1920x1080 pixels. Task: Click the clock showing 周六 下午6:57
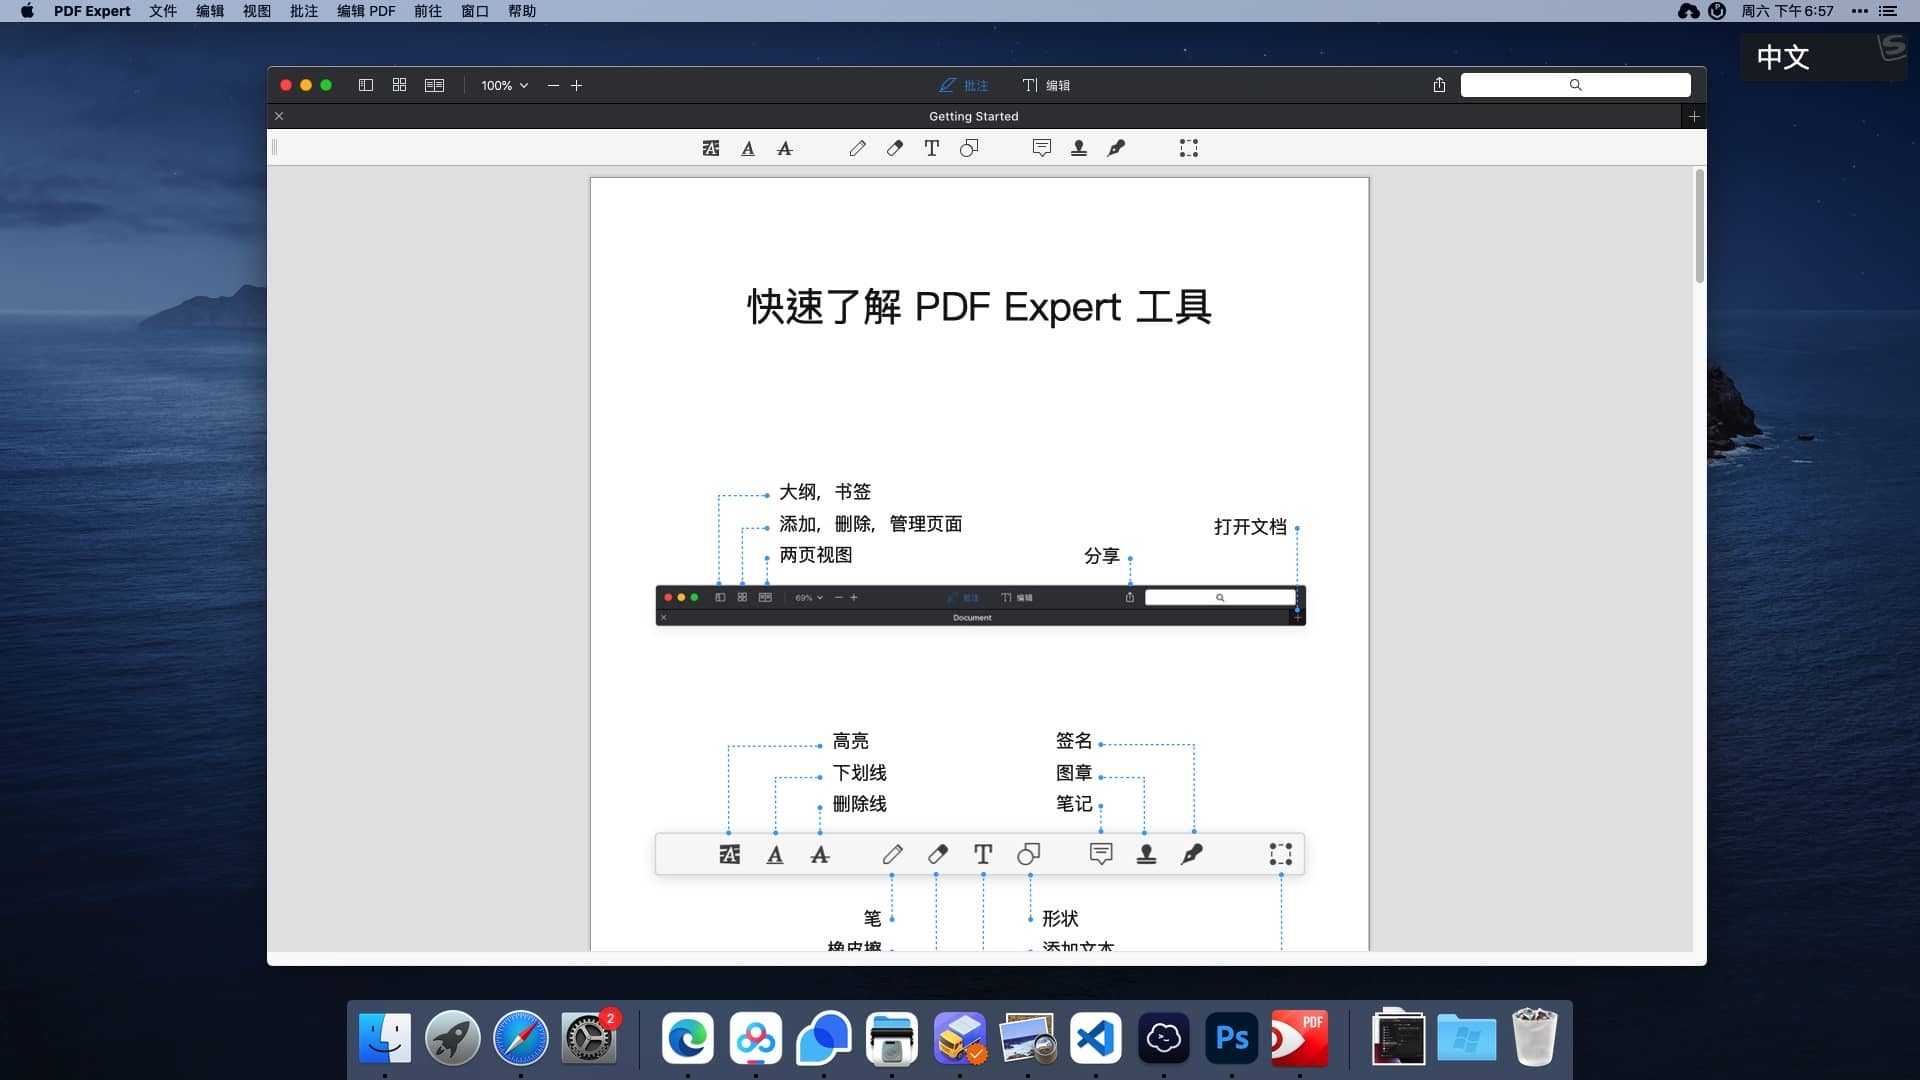pyautogui.click(x=1787, y=11)
